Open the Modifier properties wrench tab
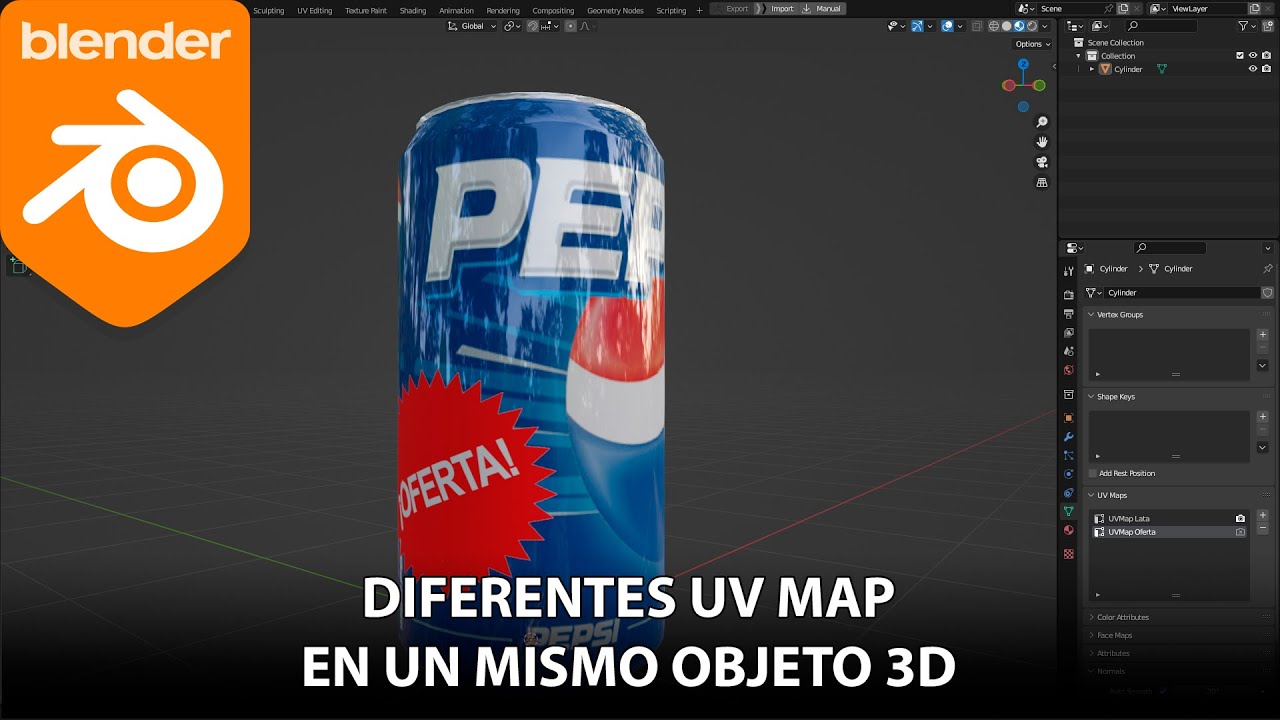Image resolution: width=1280 pixels, height=720 pixels. click(1068, 437)
